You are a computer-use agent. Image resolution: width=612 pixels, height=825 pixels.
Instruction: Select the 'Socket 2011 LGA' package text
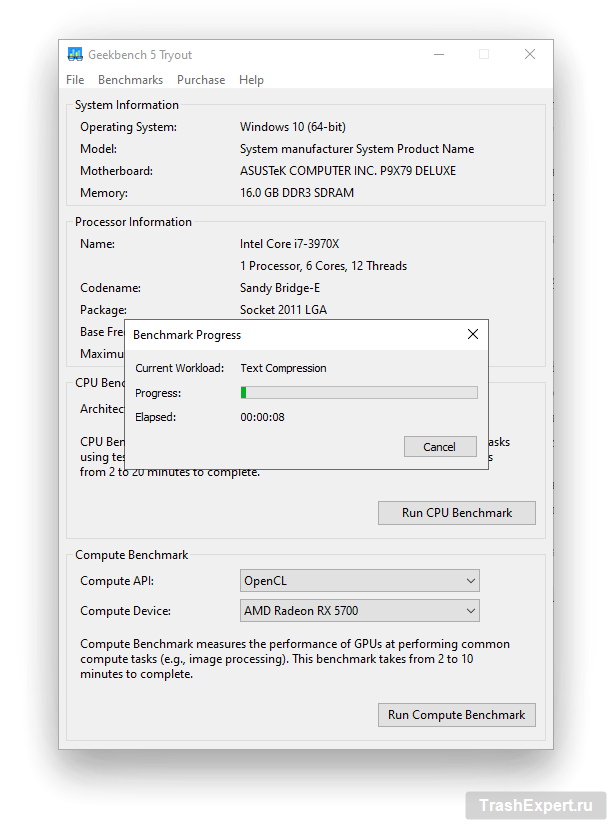(x=283, y=310)
